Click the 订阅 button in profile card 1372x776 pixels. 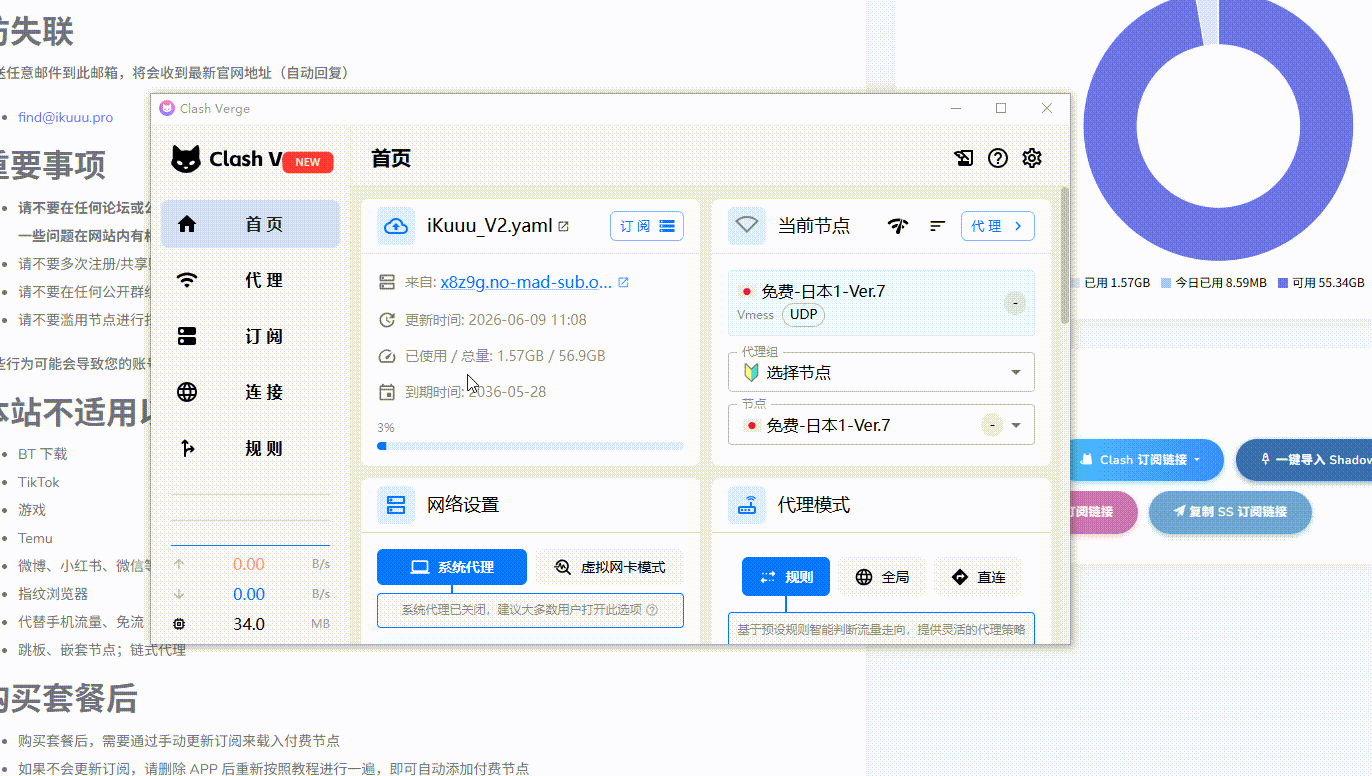(x=647, y=226)
